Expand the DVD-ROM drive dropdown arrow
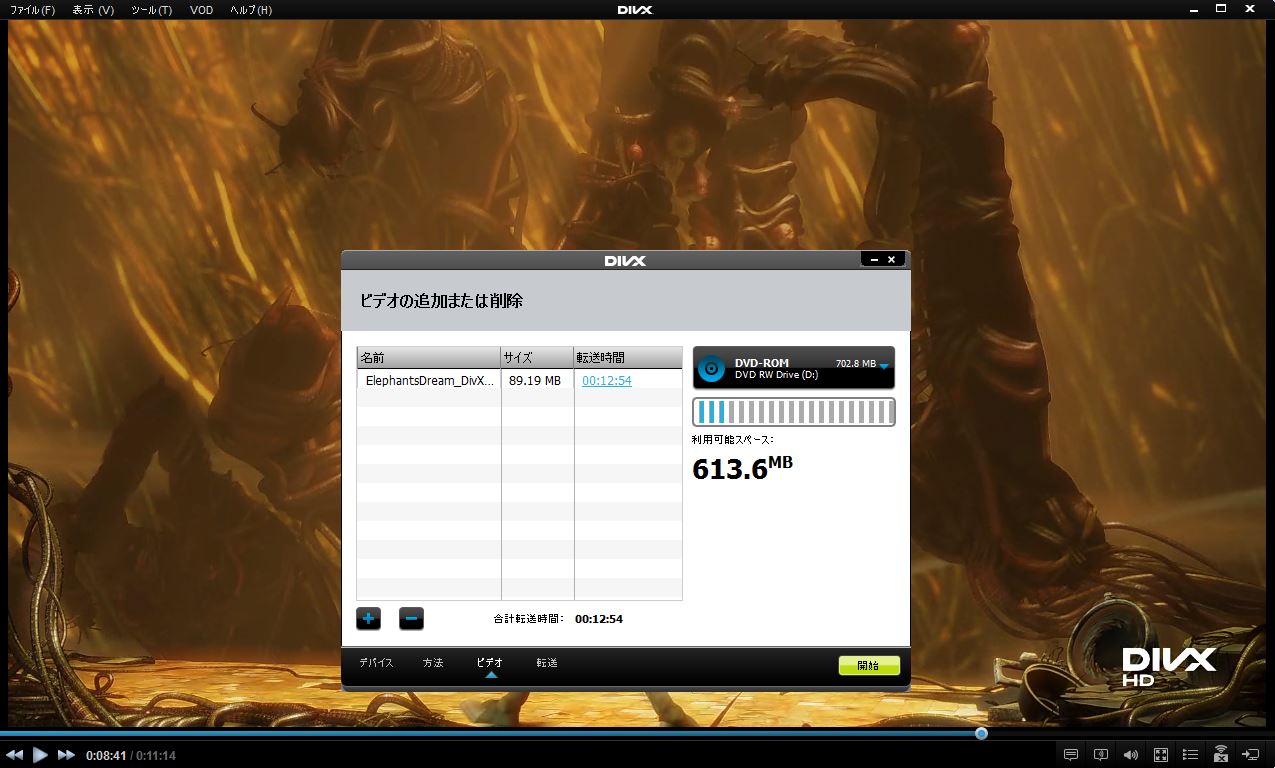This screenshot has width=1275, height=768. pyautogui.click(x=884, y=366)
